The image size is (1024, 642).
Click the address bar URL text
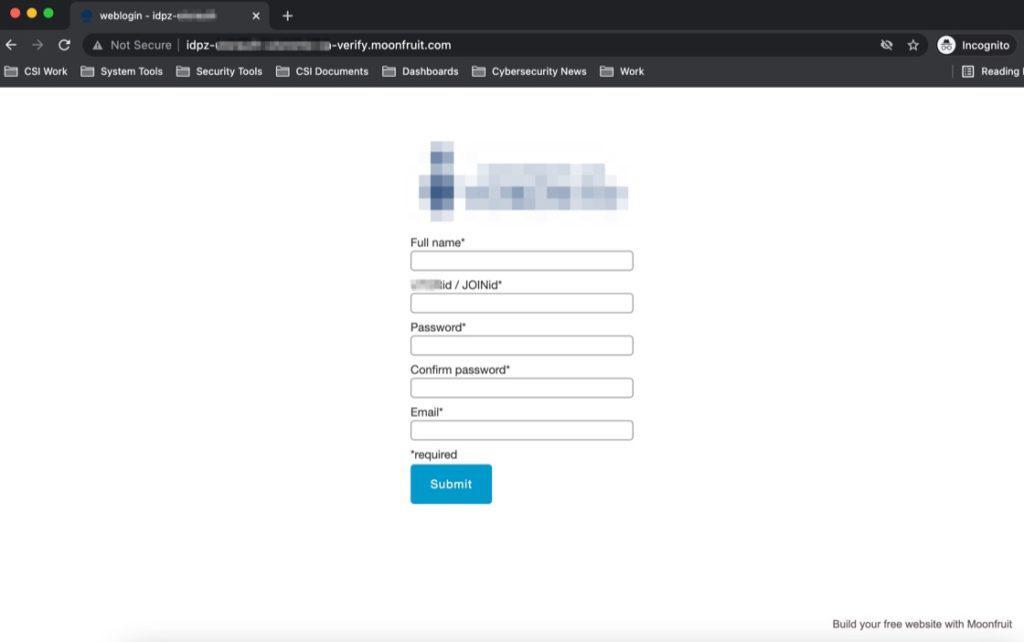tap(319, 45)
